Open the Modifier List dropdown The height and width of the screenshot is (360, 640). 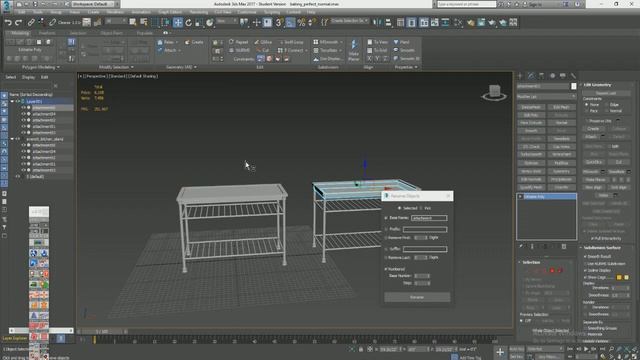546,97
